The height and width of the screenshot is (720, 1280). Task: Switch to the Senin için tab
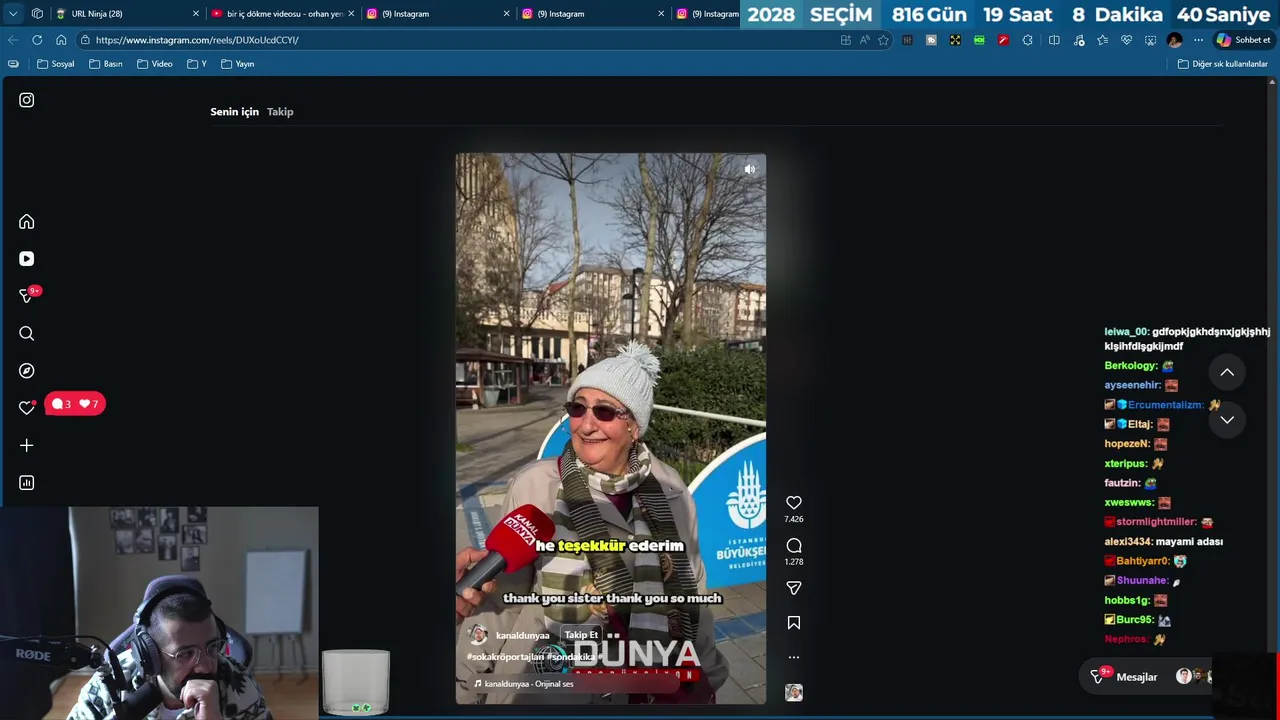234,112
